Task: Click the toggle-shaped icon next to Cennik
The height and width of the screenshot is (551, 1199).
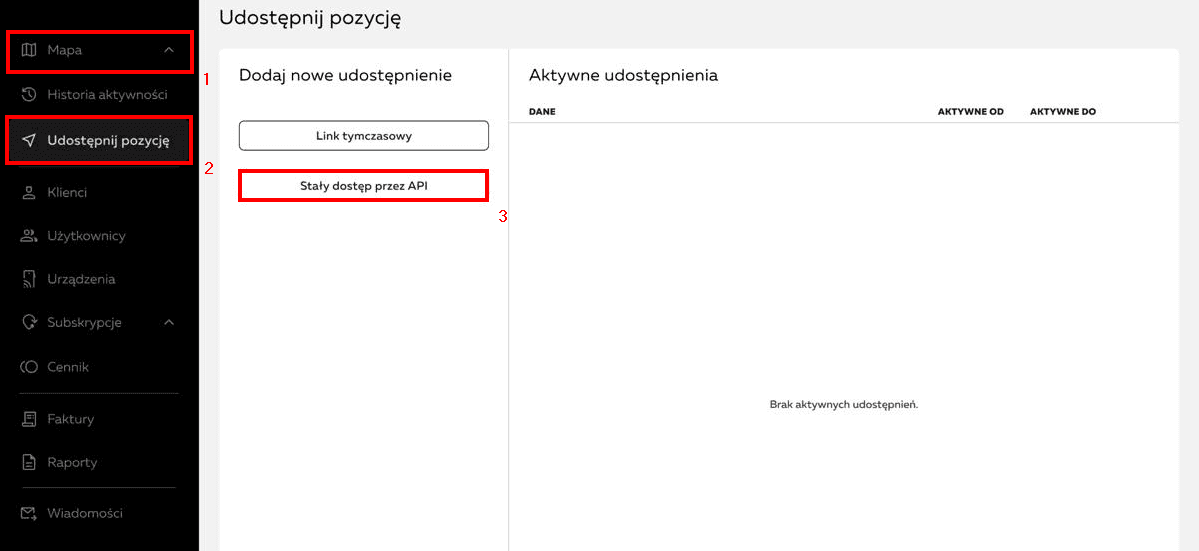Action: [x=29, y=368]
